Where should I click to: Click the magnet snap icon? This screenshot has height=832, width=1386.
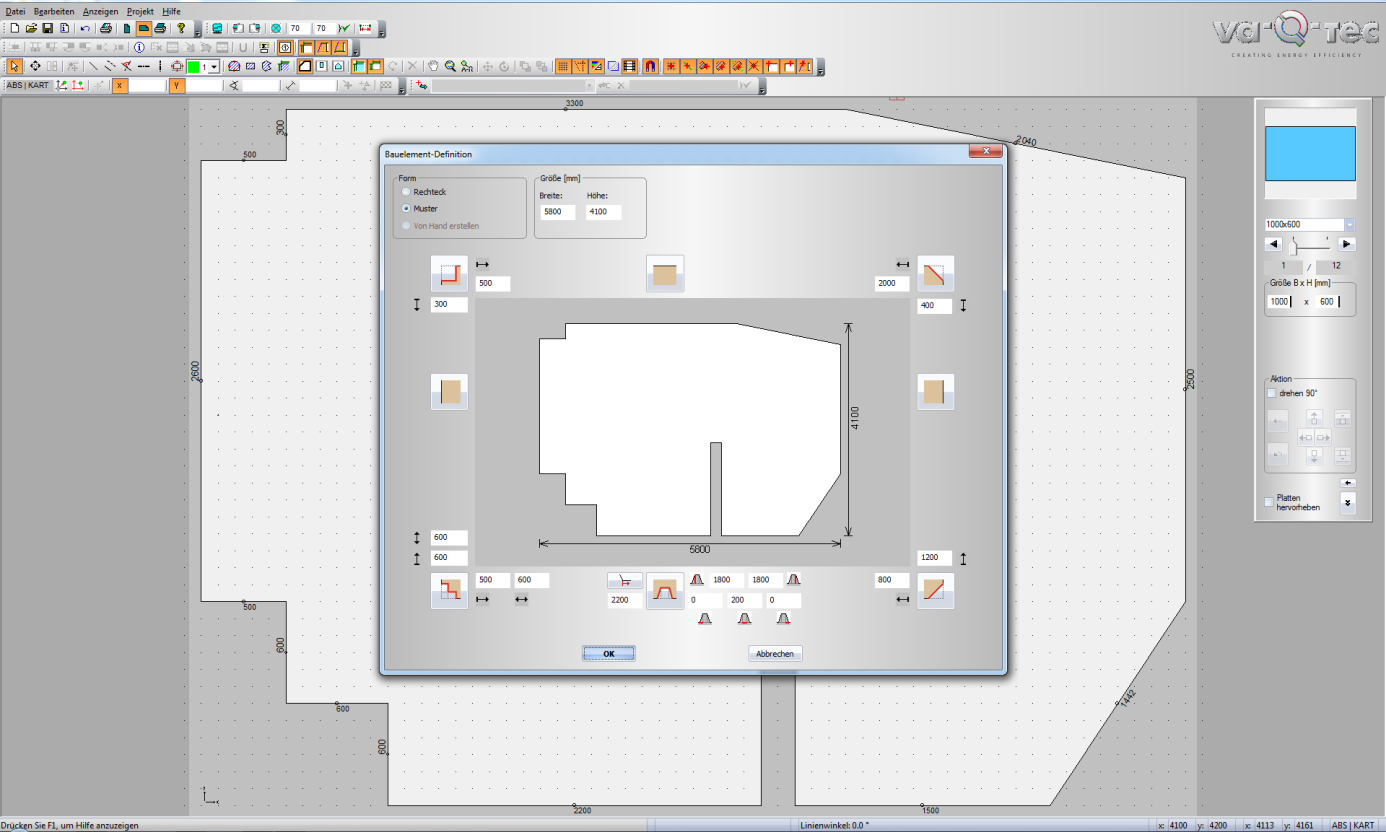point(650,66)
